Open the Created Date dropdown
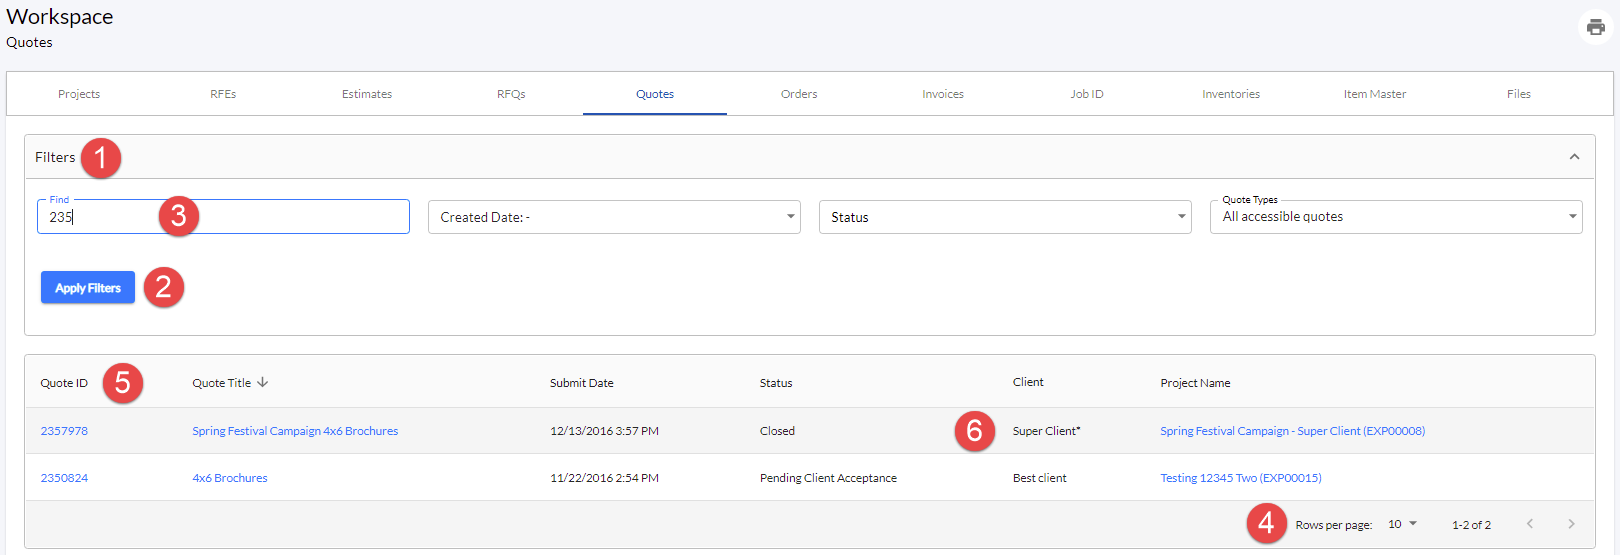 tap(614, 217)
